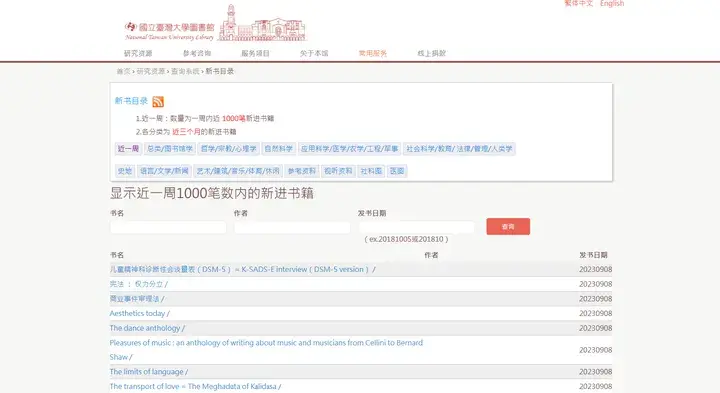Open the RSS feed icon beside 新书目录

(158, 101)
